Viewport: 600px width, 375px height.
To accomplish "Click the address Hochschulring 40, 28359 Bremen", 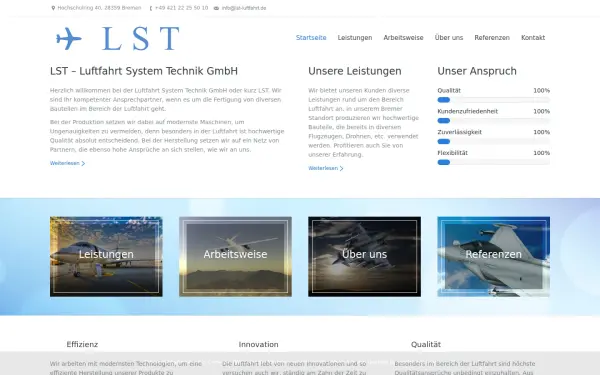I will pos(99,8).
